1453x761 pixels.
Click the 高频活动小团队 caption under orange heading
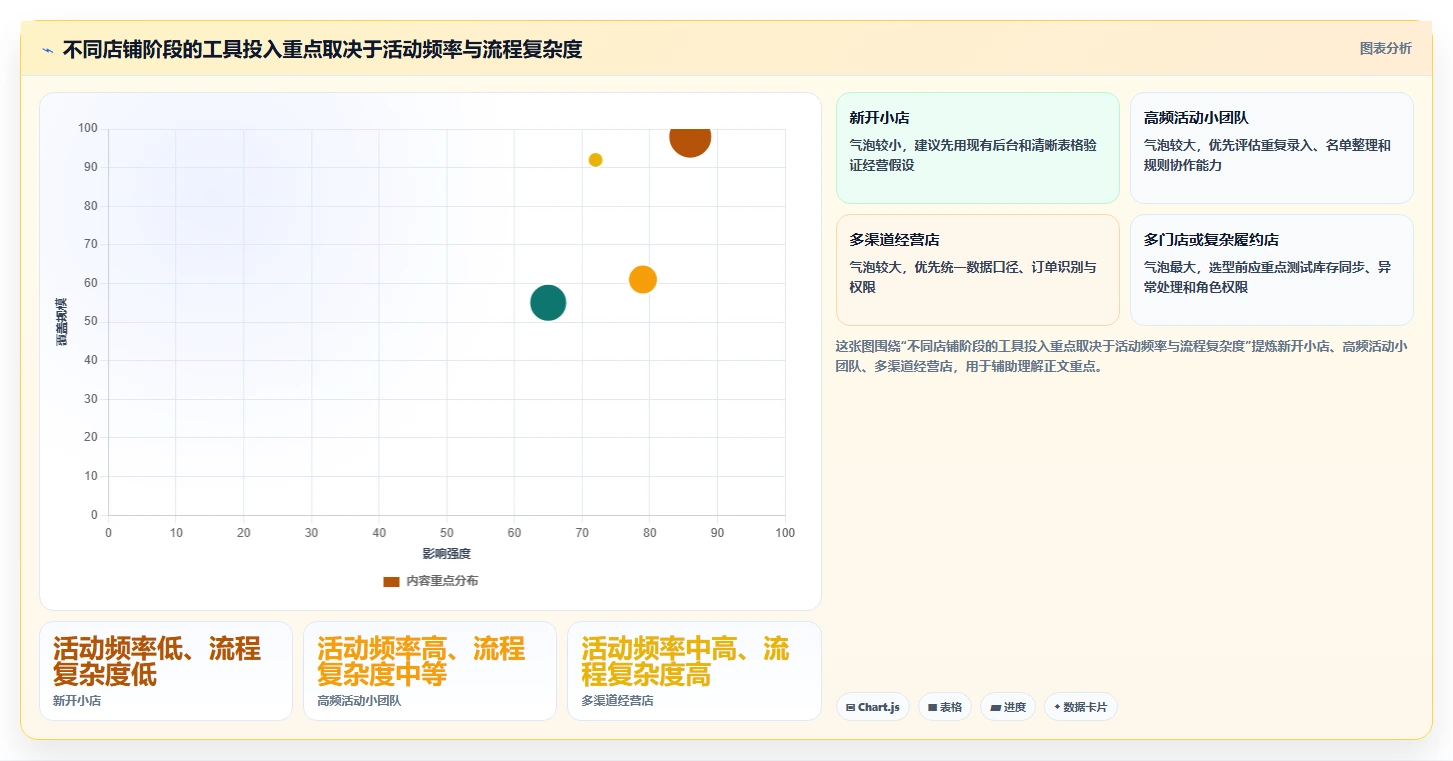coord(359,701)
